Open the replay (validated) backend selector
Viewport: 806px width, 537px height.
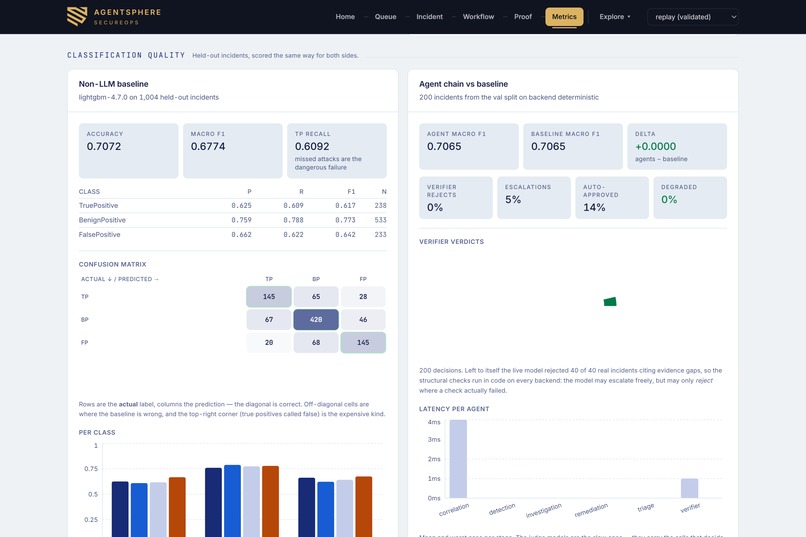click(x=693, y=17)
